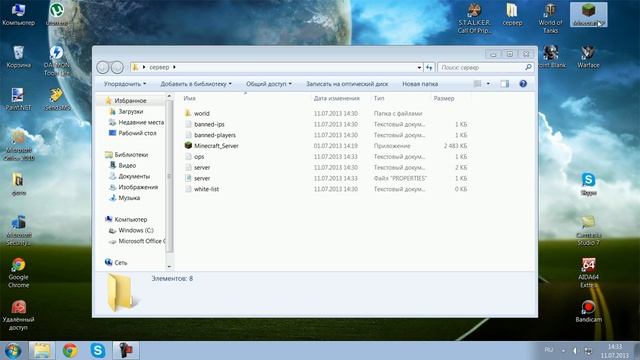Click the Поиск: сервер search field
The width and height of the screenshot is (640, 360).
pyautogui.click(x=486, y=67)
